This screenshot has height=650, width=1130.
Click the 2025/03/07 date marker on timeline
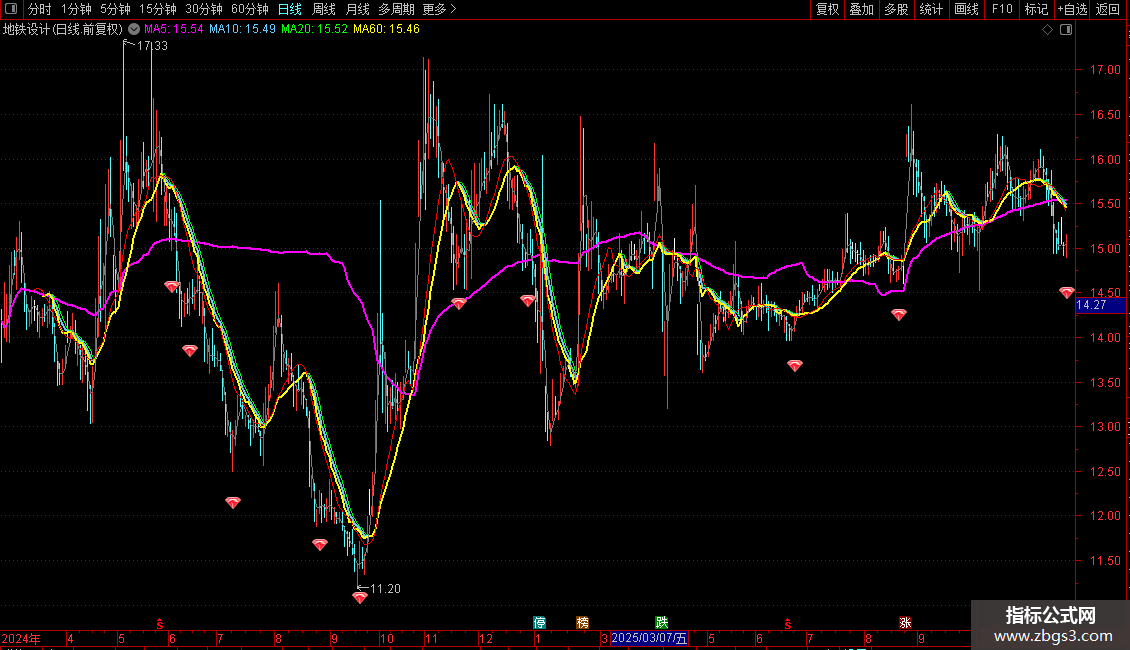click(649, 638)
